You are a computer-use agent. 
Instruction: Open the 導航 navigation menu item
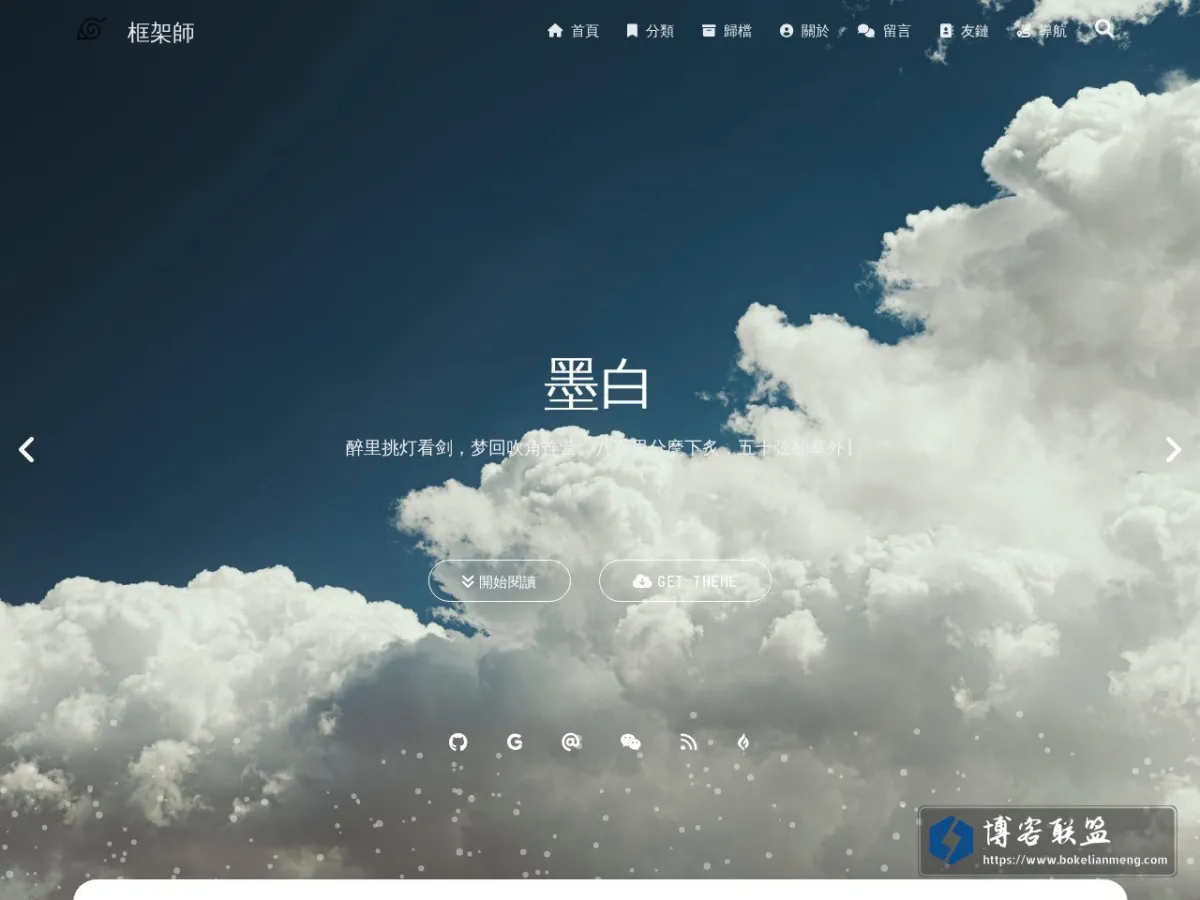tap(1041, 31)
